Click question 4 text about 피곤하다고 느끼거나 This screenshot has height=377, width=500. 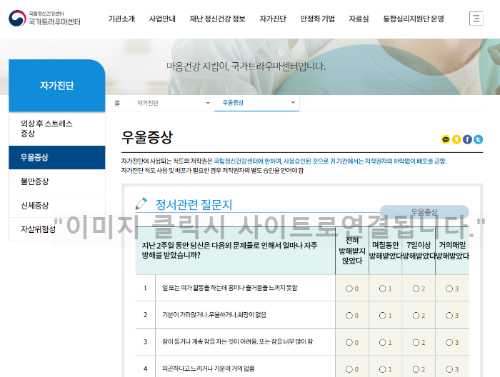coord(208,369)
